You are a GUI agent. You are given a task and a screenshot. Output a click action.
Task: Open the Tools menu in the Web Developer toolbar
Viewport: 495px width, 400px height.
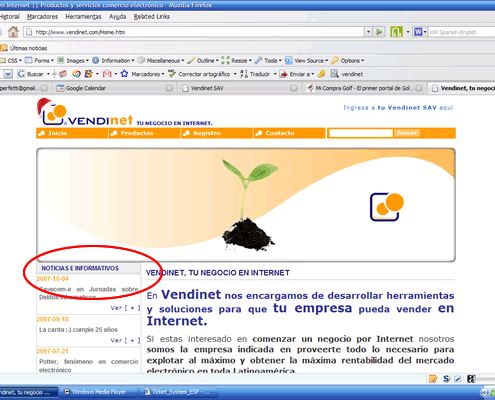click(268, 61)
